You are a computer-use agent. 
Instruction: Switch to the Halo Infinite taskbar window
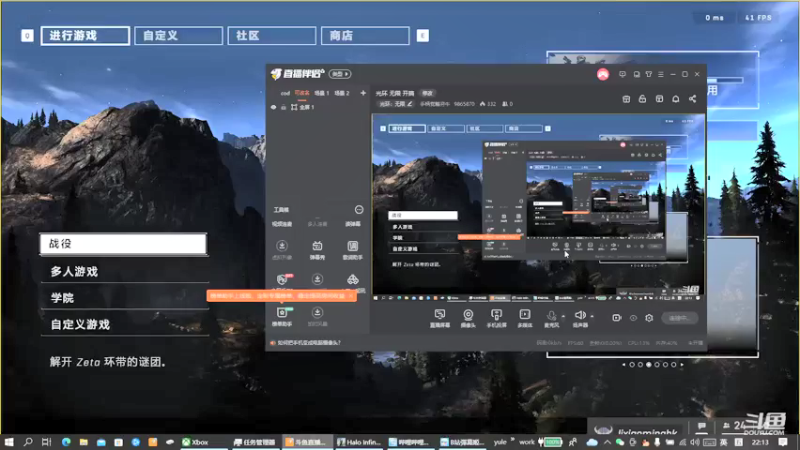tap(359, 442)
